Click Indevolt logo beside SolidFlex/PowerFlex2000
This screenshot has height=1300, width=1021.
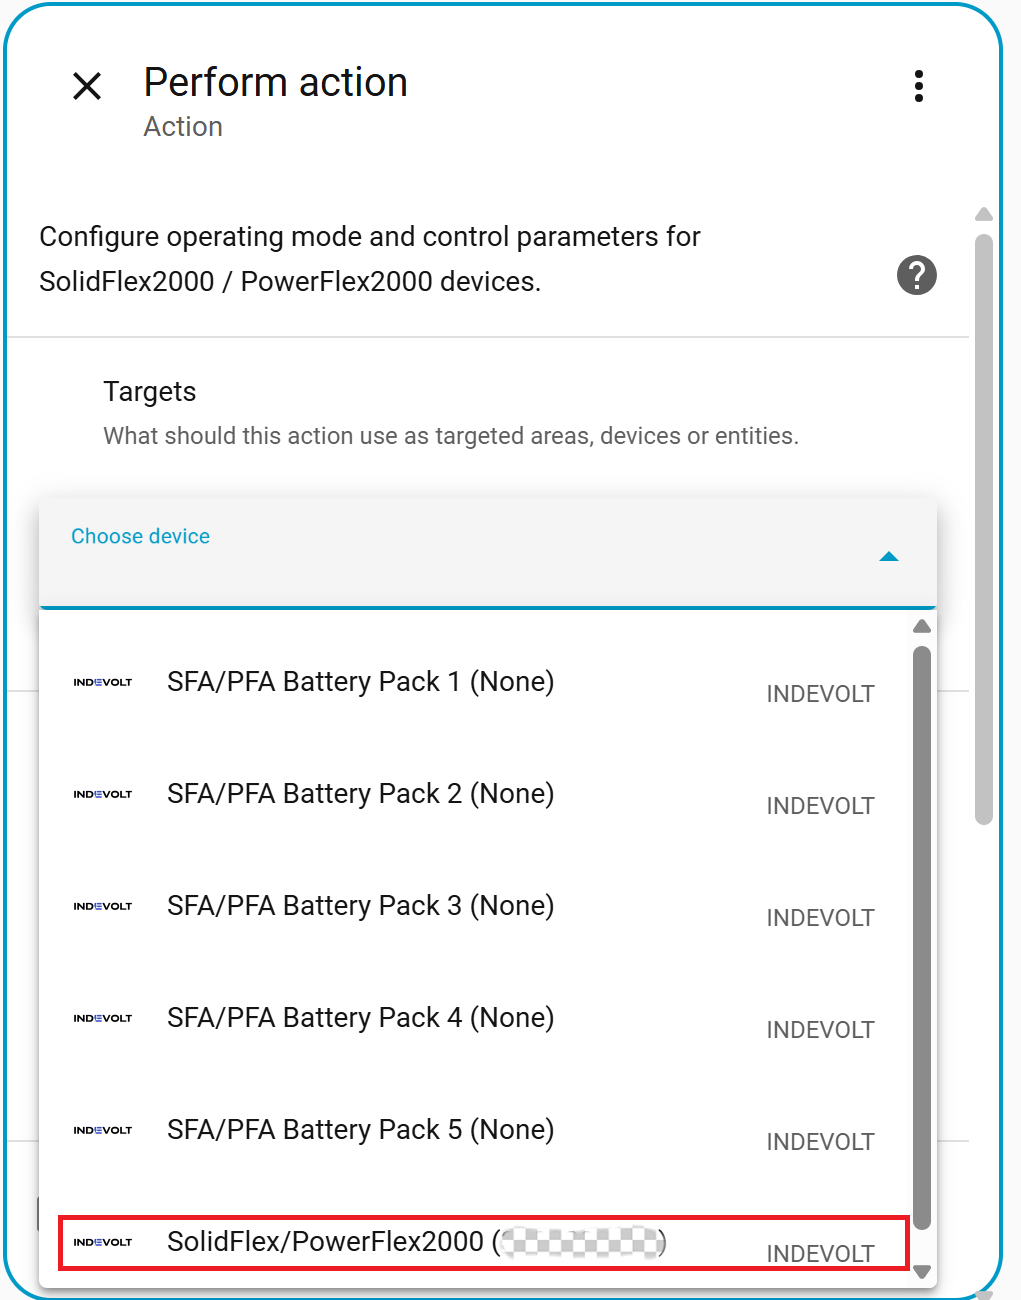103,1242
